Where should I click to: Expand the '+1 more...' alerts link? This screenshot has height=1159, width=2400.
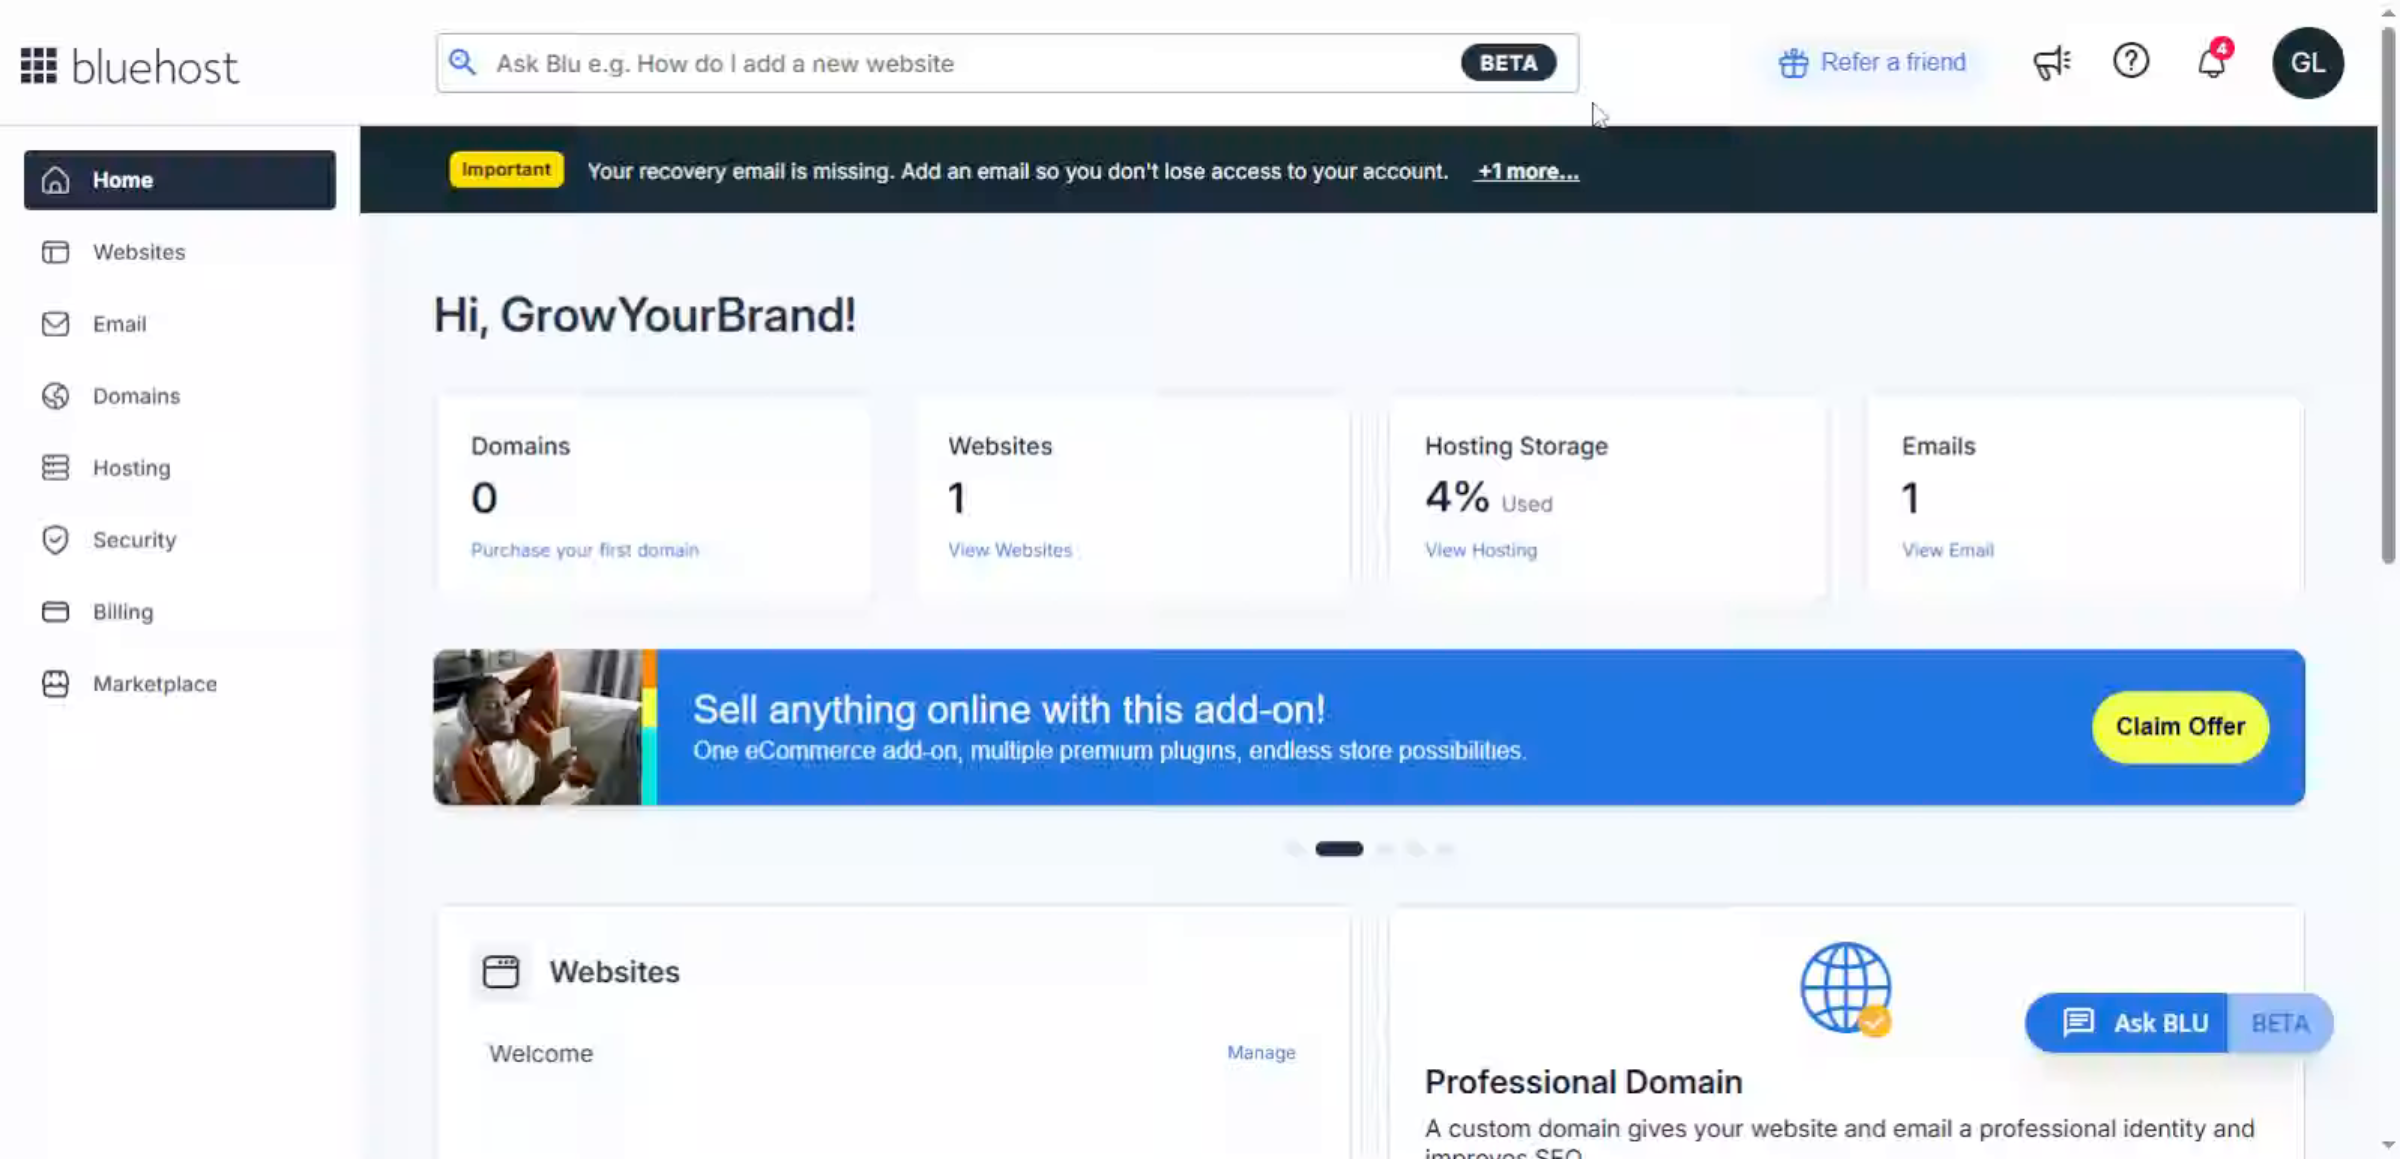(x=1527, y=171)
